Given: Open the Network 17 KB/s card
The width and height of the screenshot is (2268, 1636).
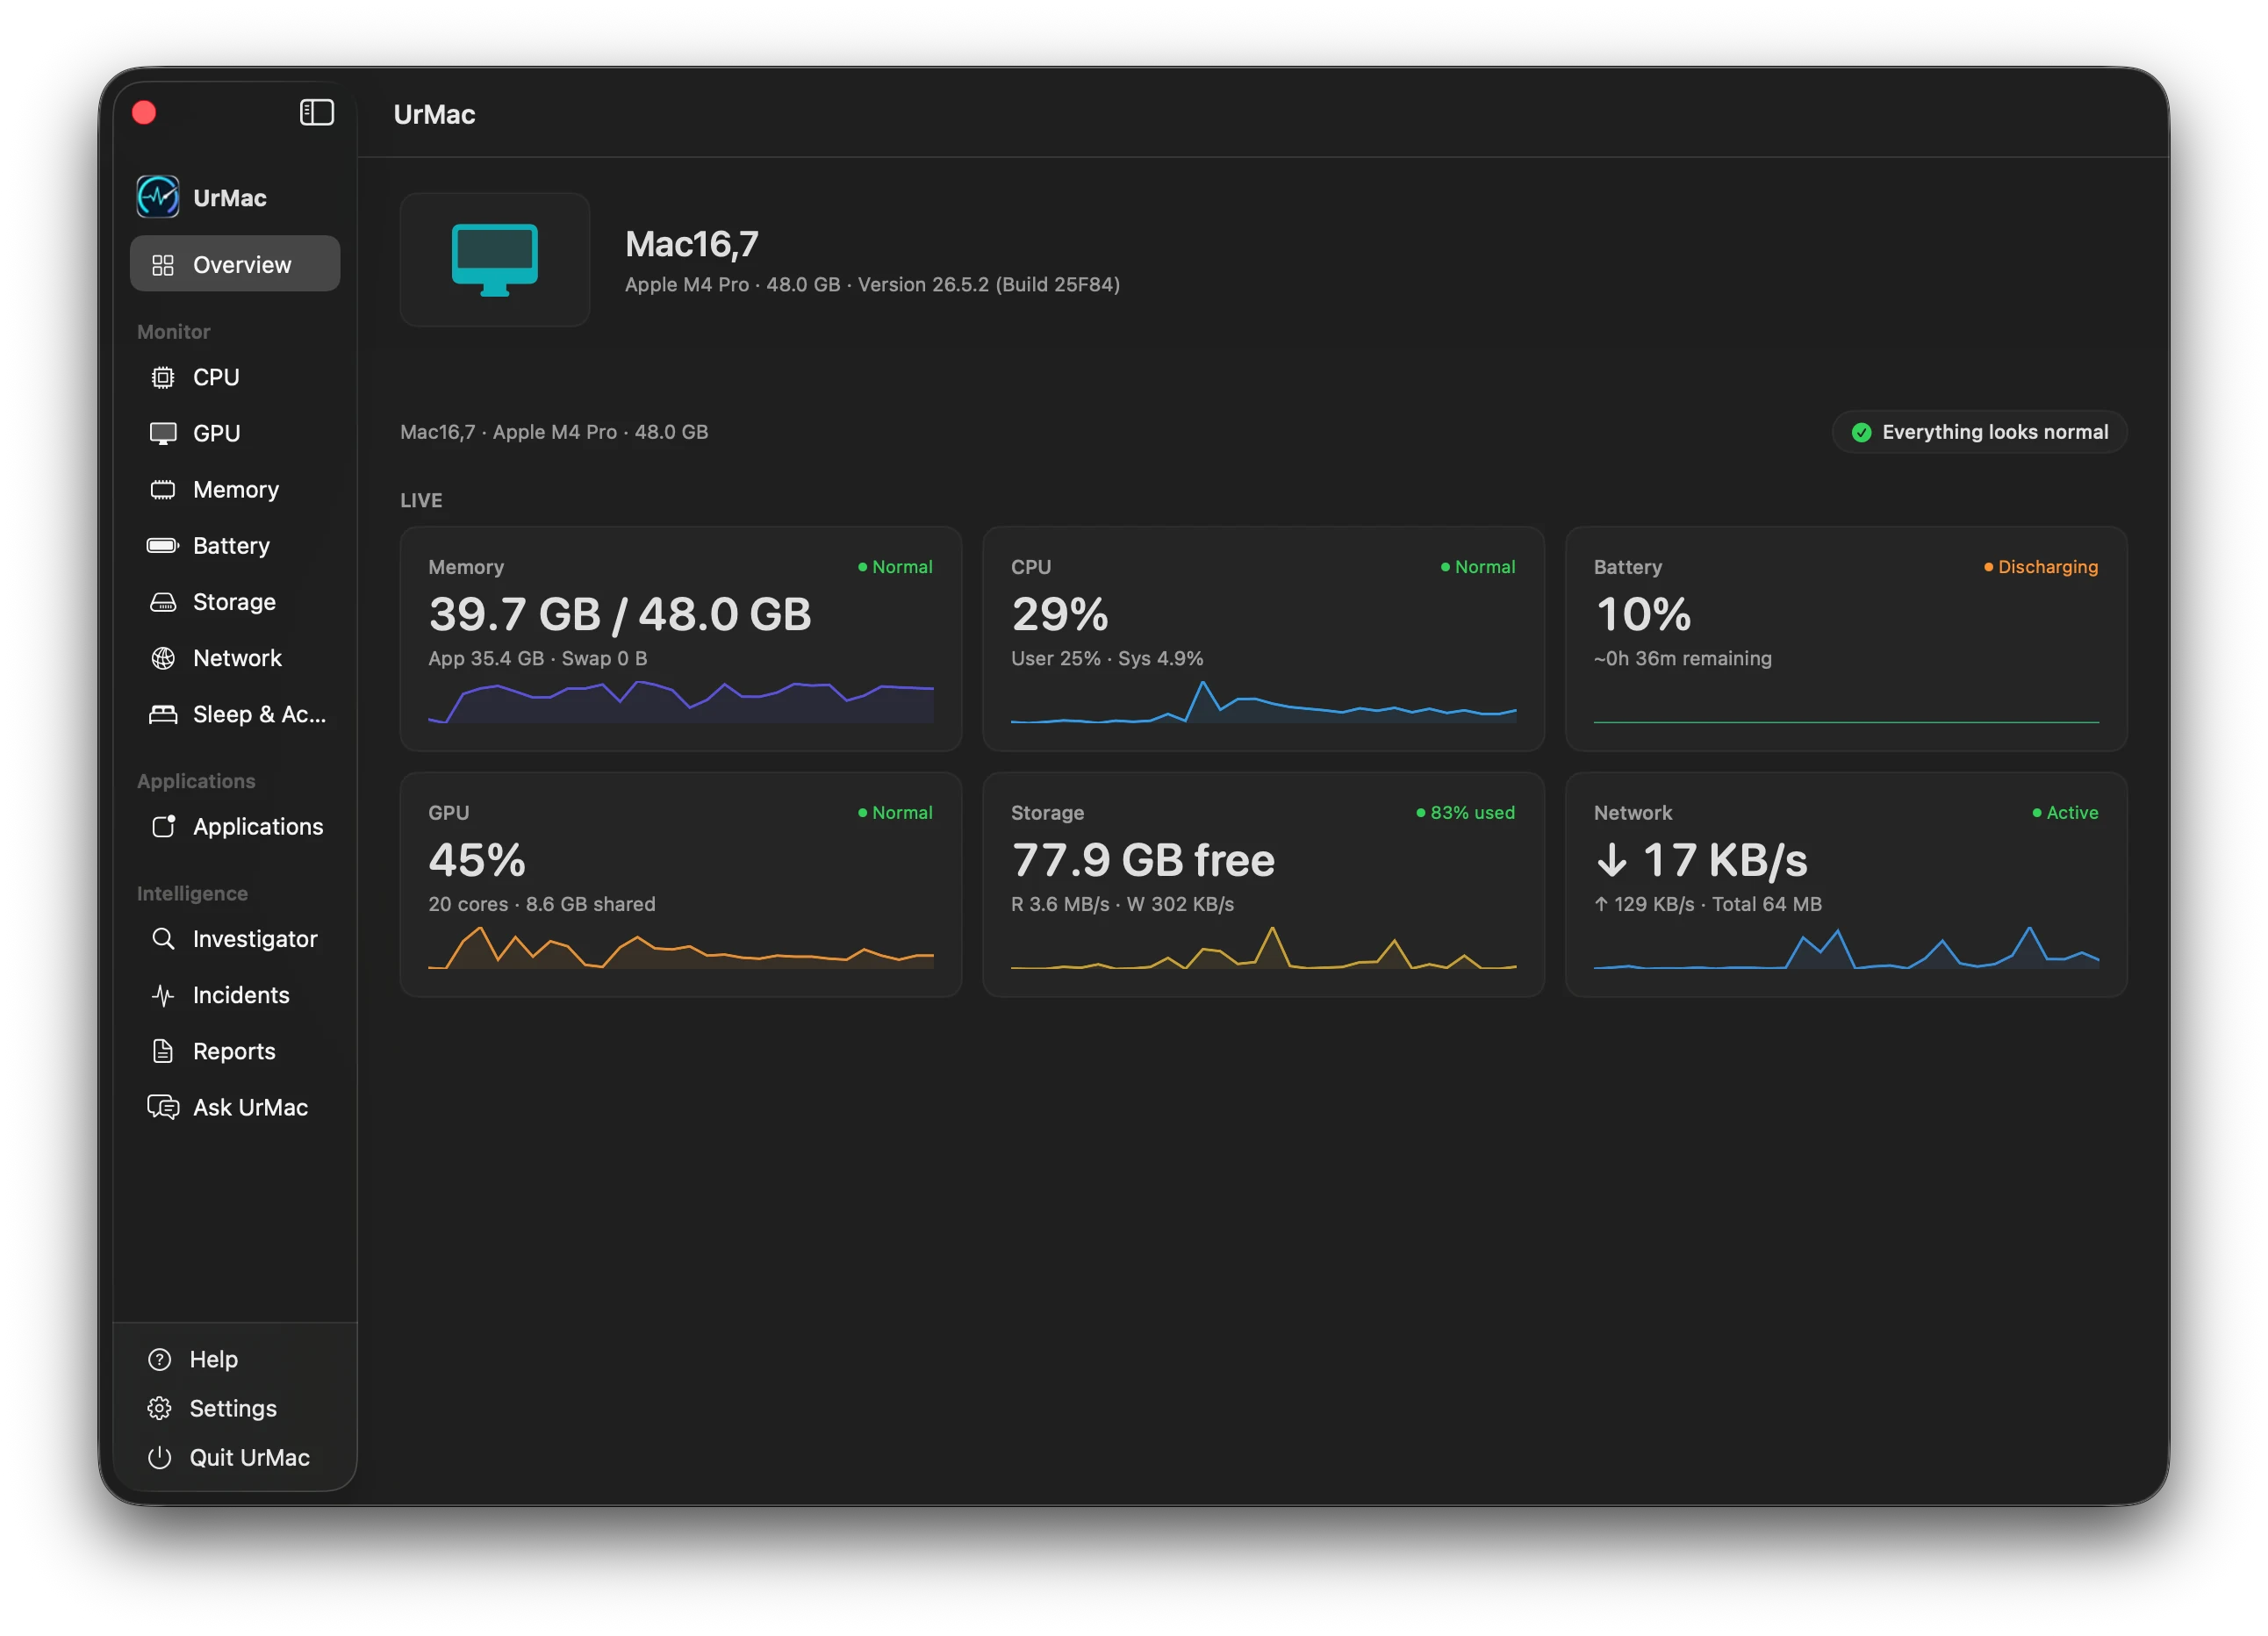Looking at the screenshot, I should click(1846, 884).
